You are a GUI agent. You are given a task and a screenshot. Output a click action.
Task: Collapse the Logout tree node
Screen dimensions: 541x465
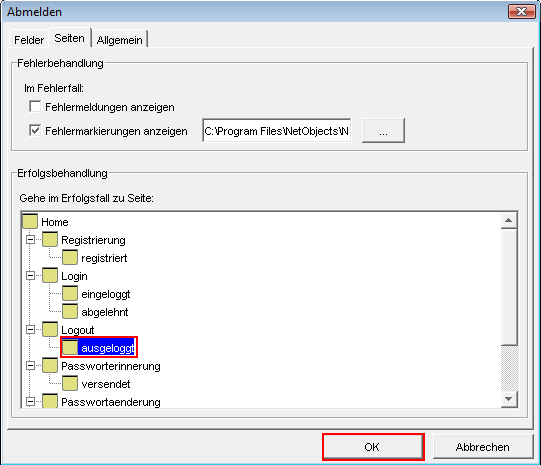point(30,330)
